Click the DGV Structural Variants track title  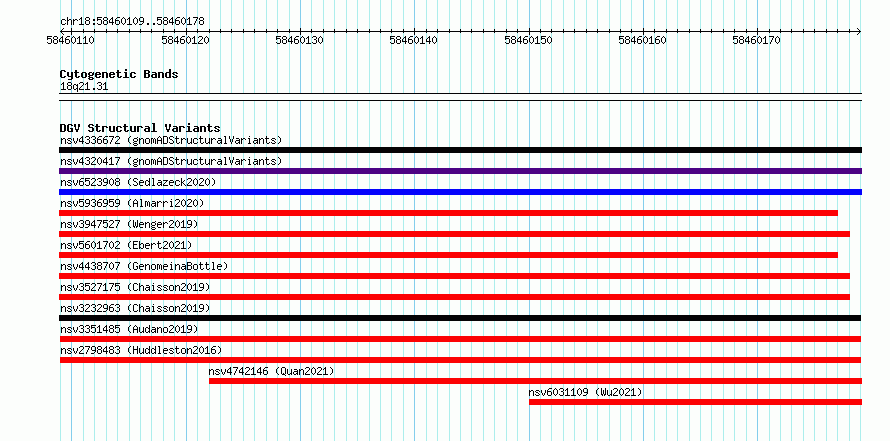(x=140, y=128)
